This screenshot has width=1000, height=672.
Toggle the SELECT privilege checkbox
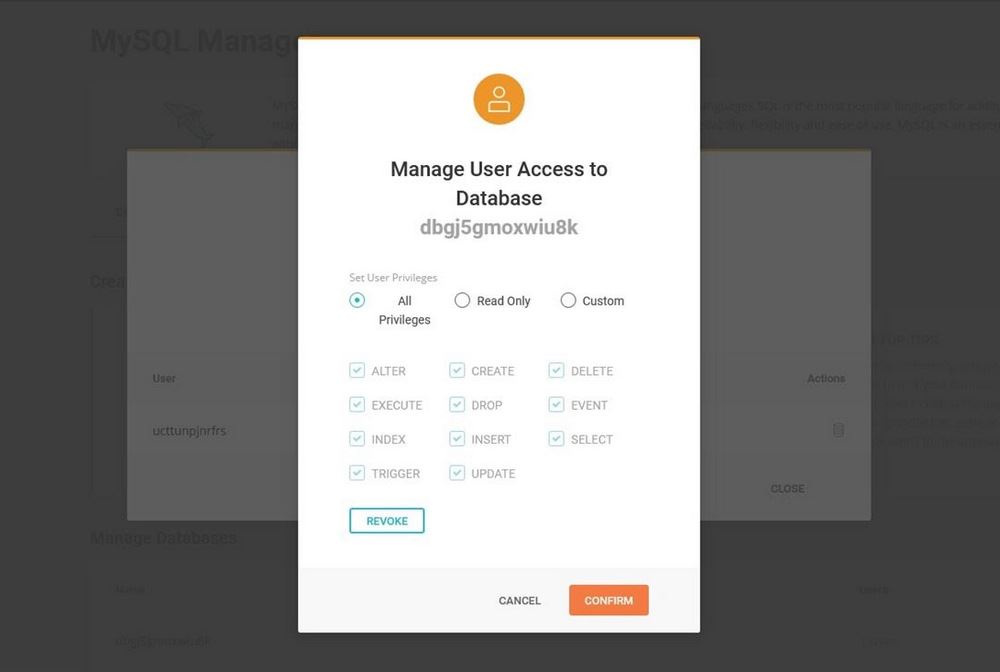coord(556,439)
